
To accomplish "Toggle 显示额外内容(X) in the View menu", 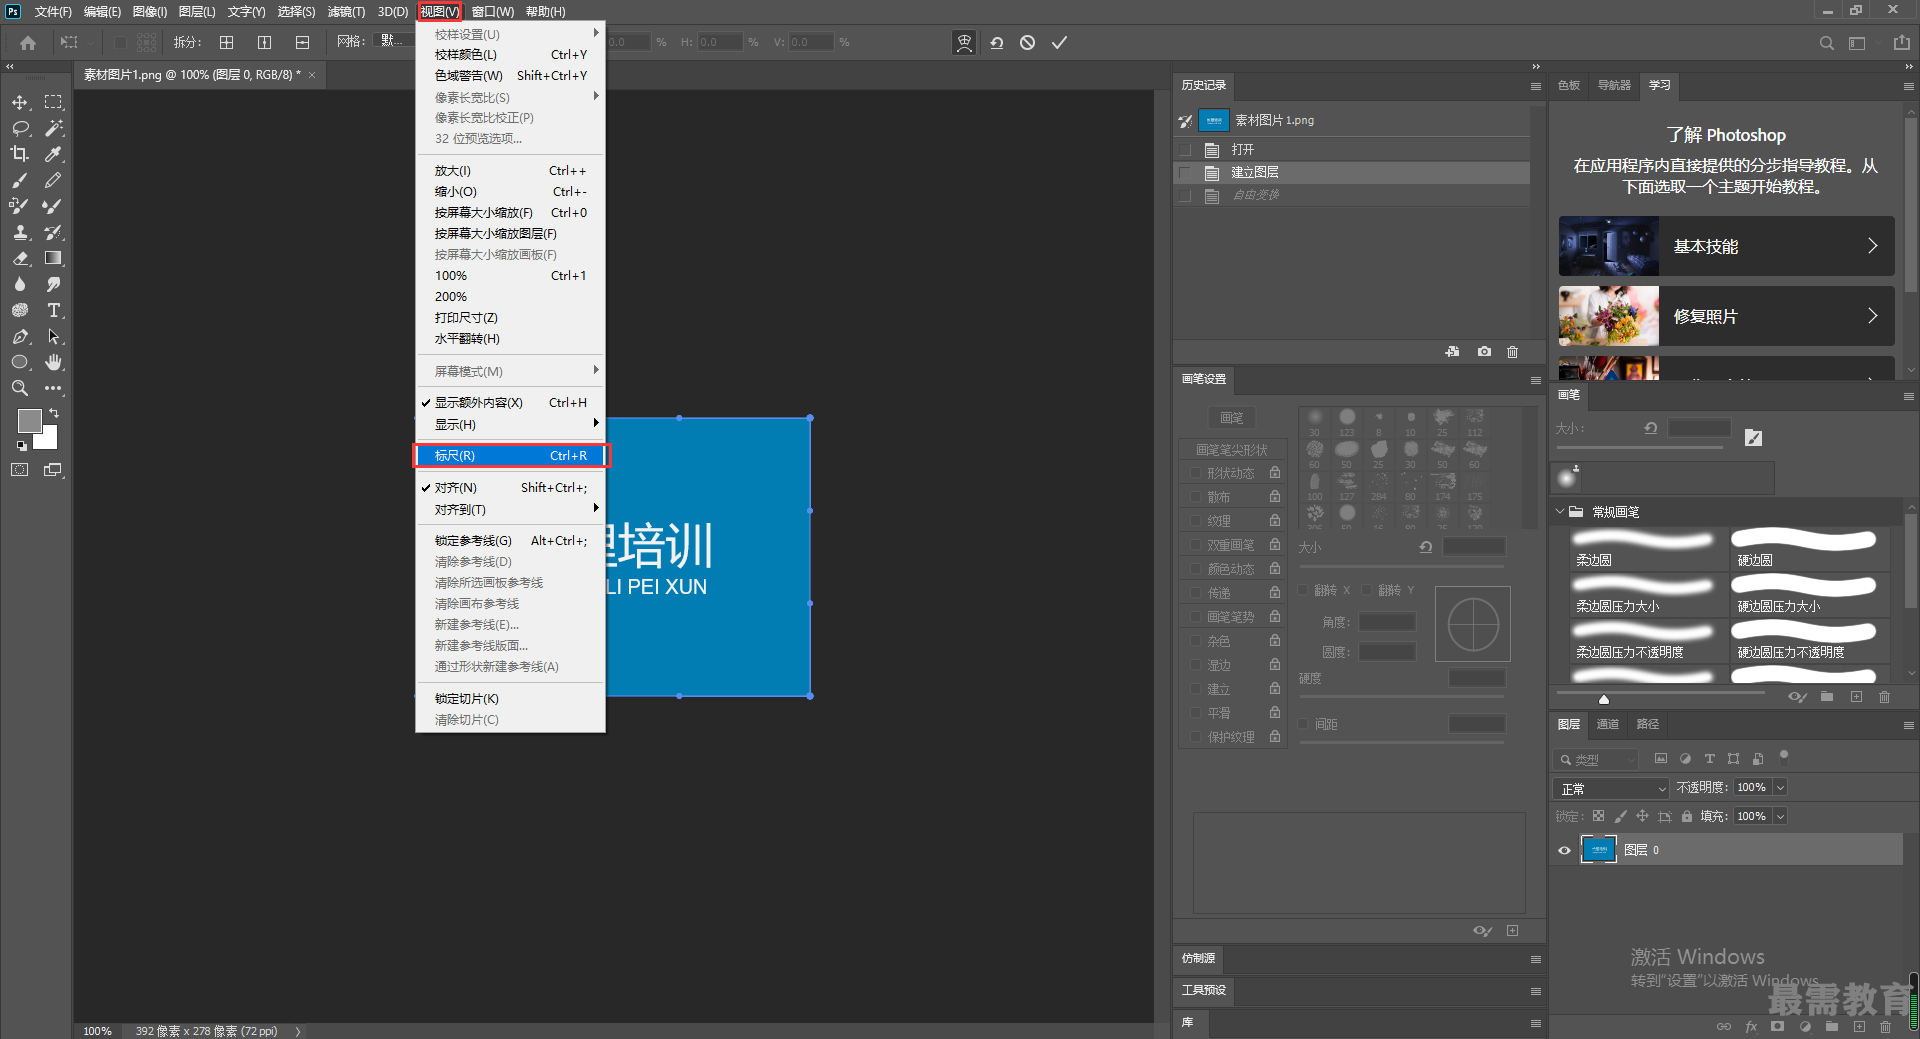I will (x=510, y=402).
